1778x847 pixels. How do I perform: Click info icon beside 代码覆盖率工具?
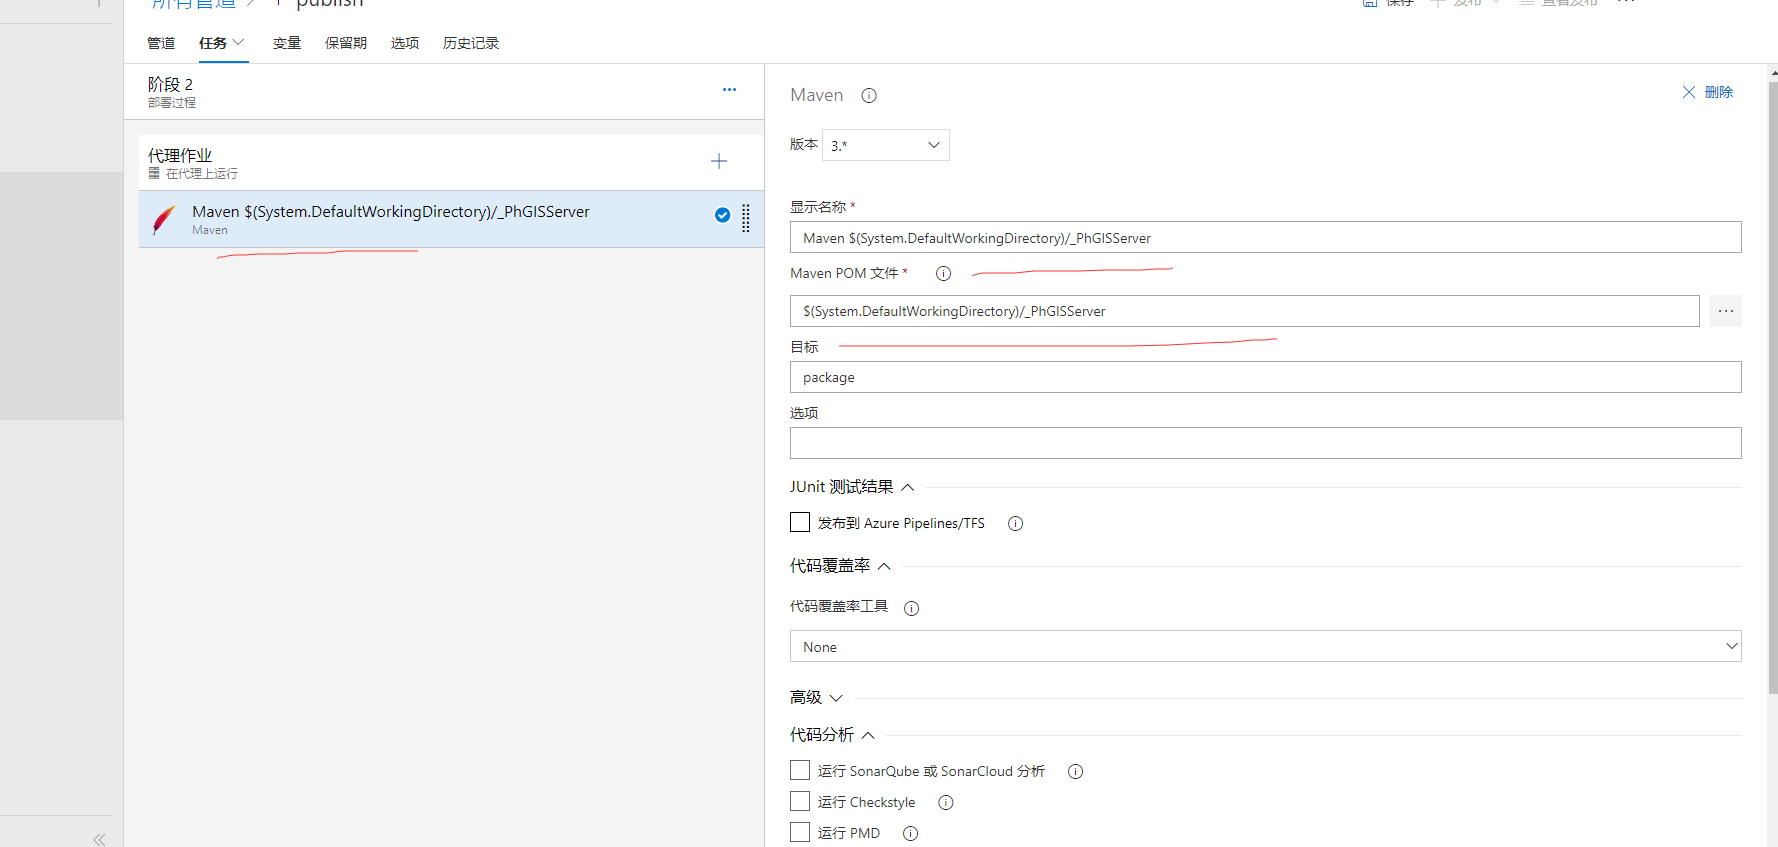click(911, 608)
